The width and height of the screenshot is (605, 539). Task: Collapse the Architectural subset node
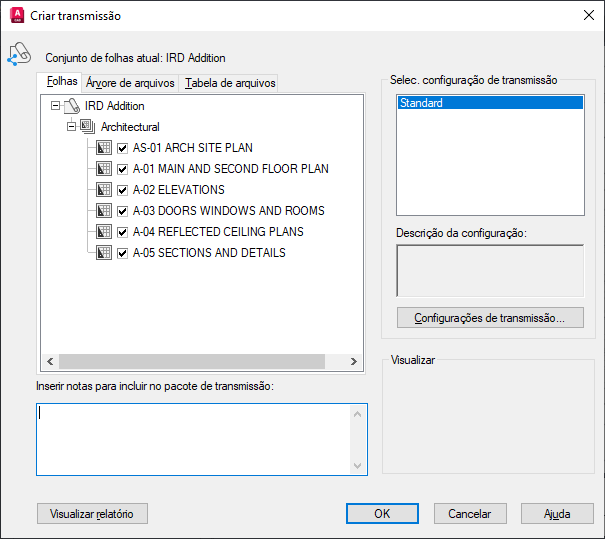pyautogui.click(x=71, y=127)
